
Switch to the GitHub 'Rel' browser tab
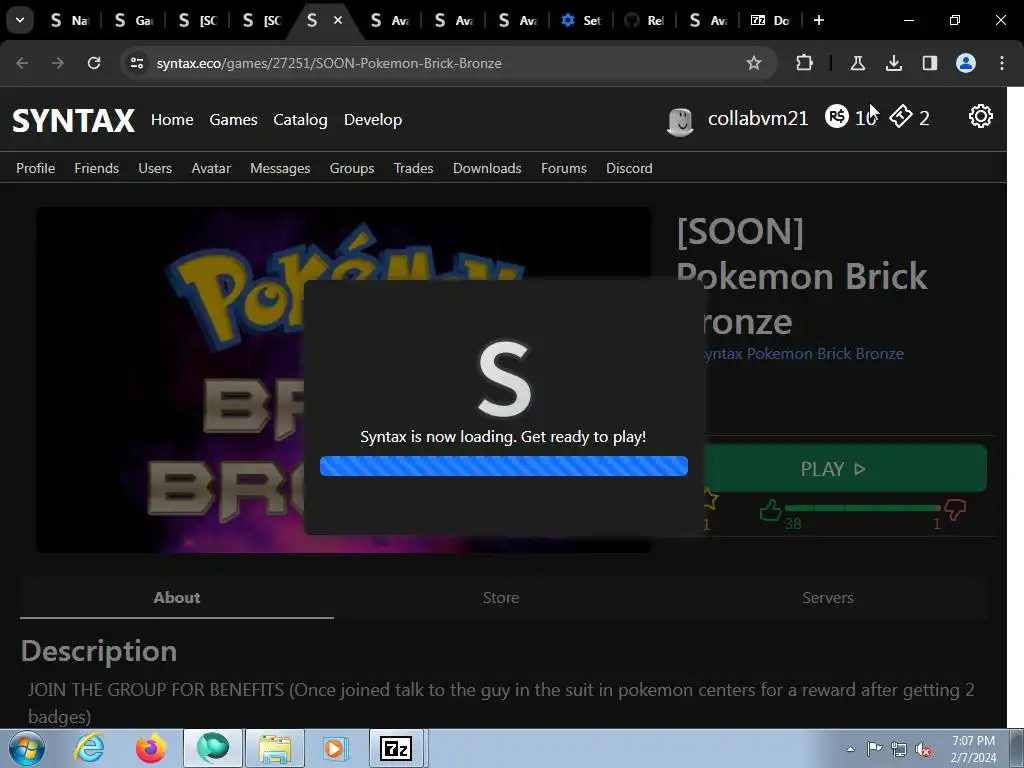coord(645,21)
